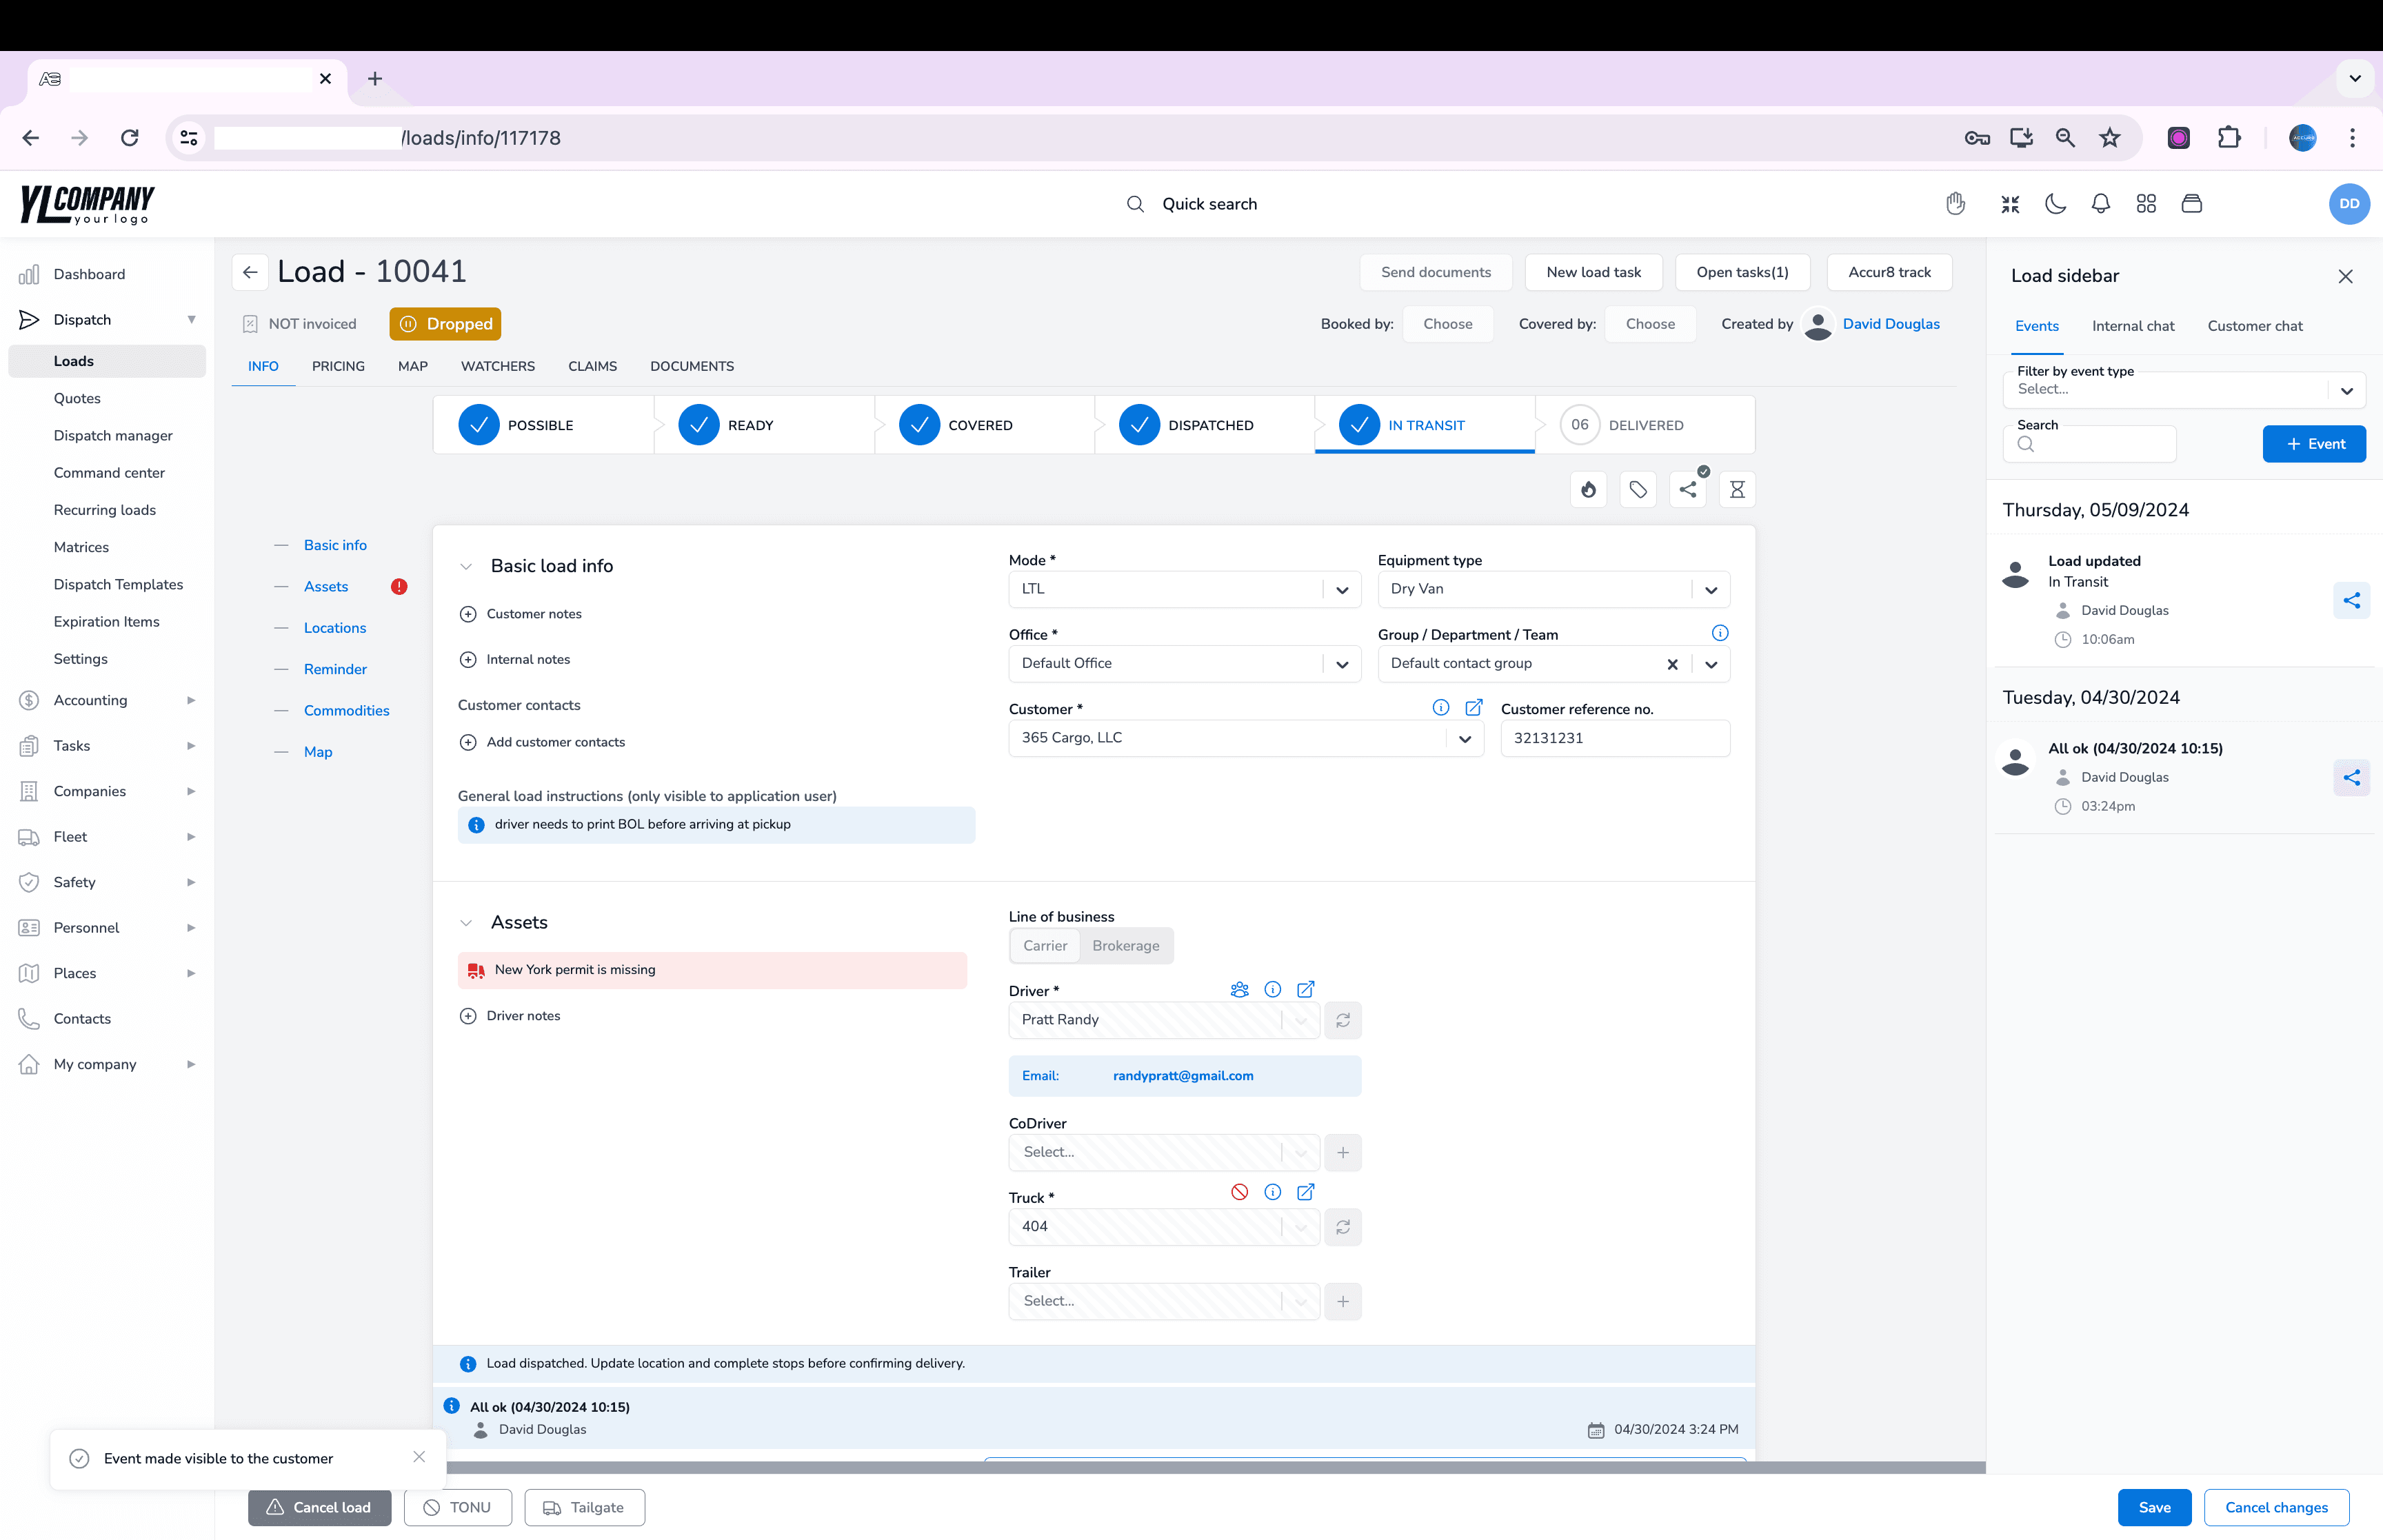
Task: Switch to the PRICING tab
Action: (x=338, y=366)
